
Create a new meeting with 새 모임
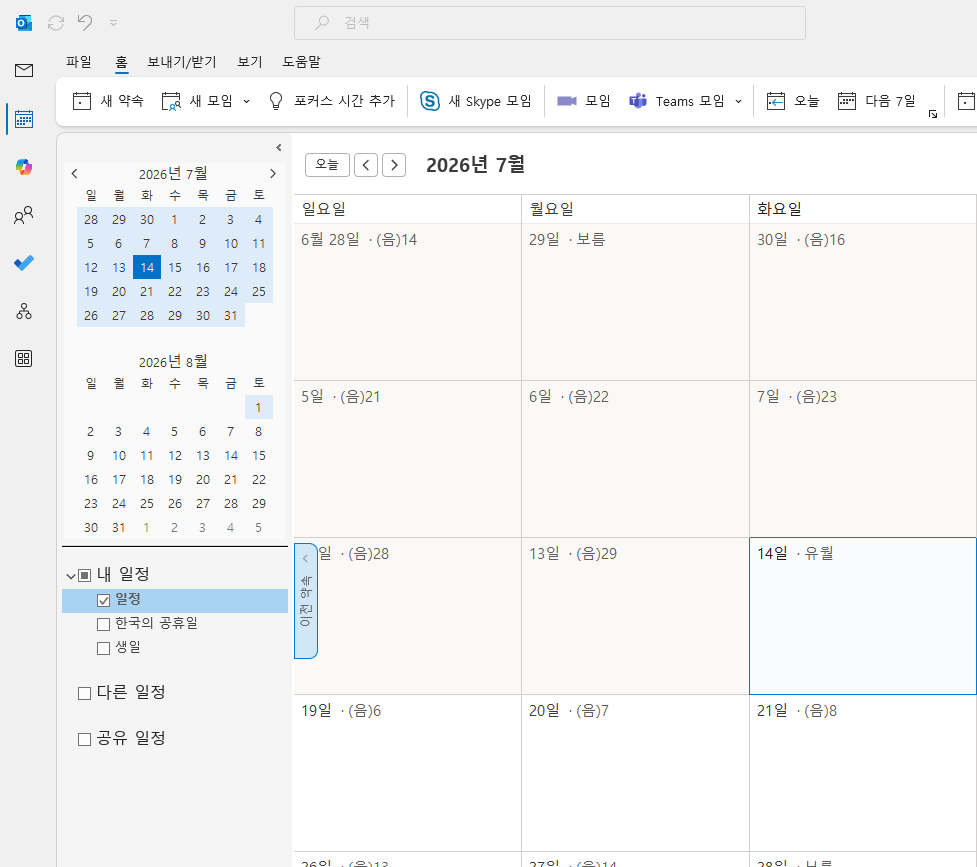pyautogui.click(x=197, y=101)
